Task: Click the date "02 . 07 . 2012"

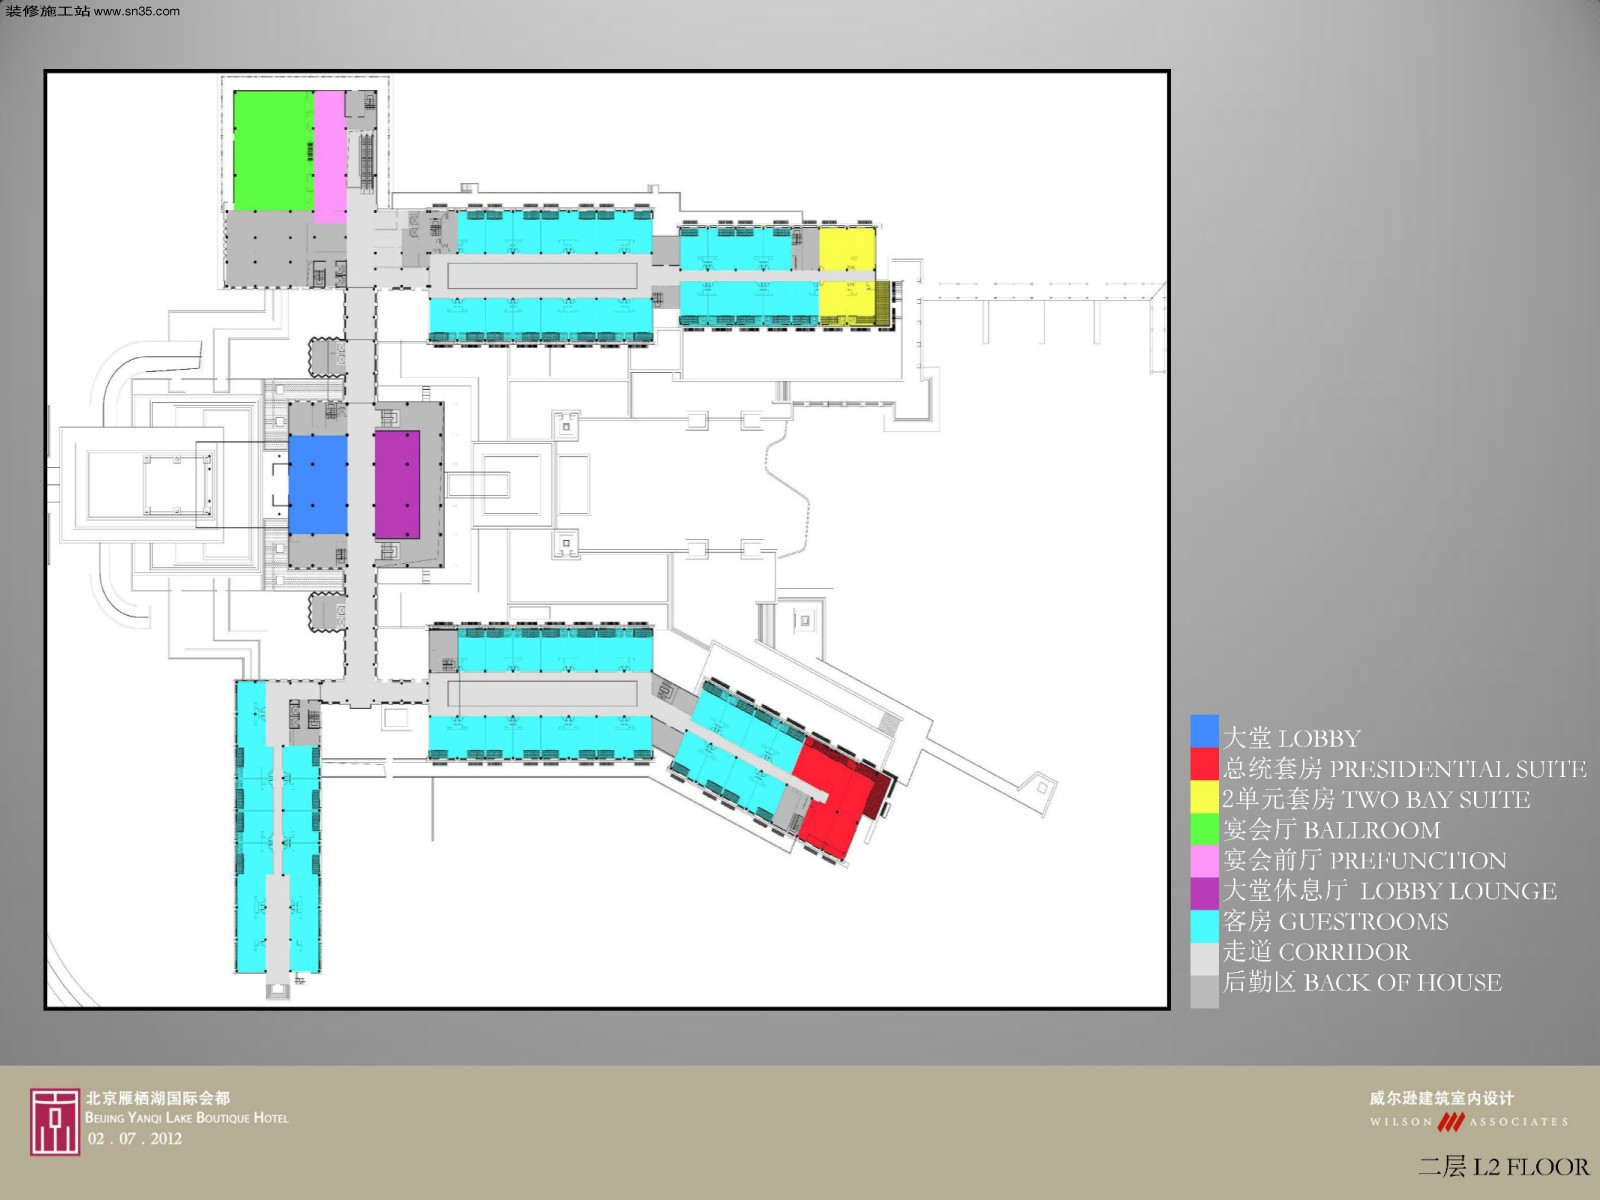Action: (x=135, y=1139)
